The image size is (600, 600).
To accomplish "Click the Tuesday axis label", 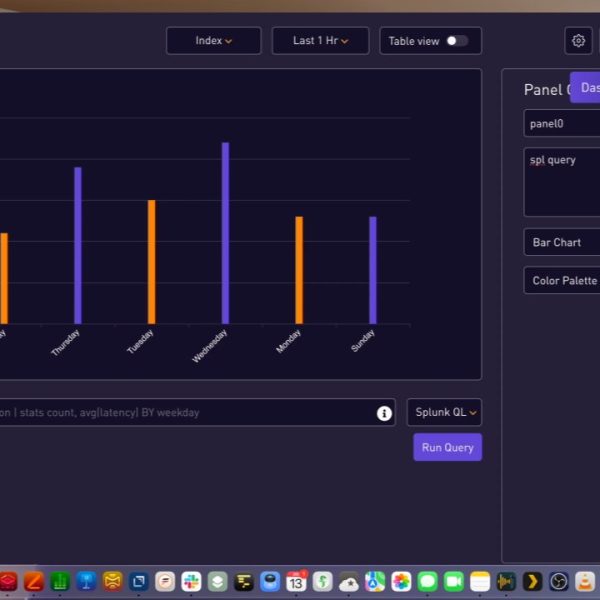I will click(x=140, y=341).
